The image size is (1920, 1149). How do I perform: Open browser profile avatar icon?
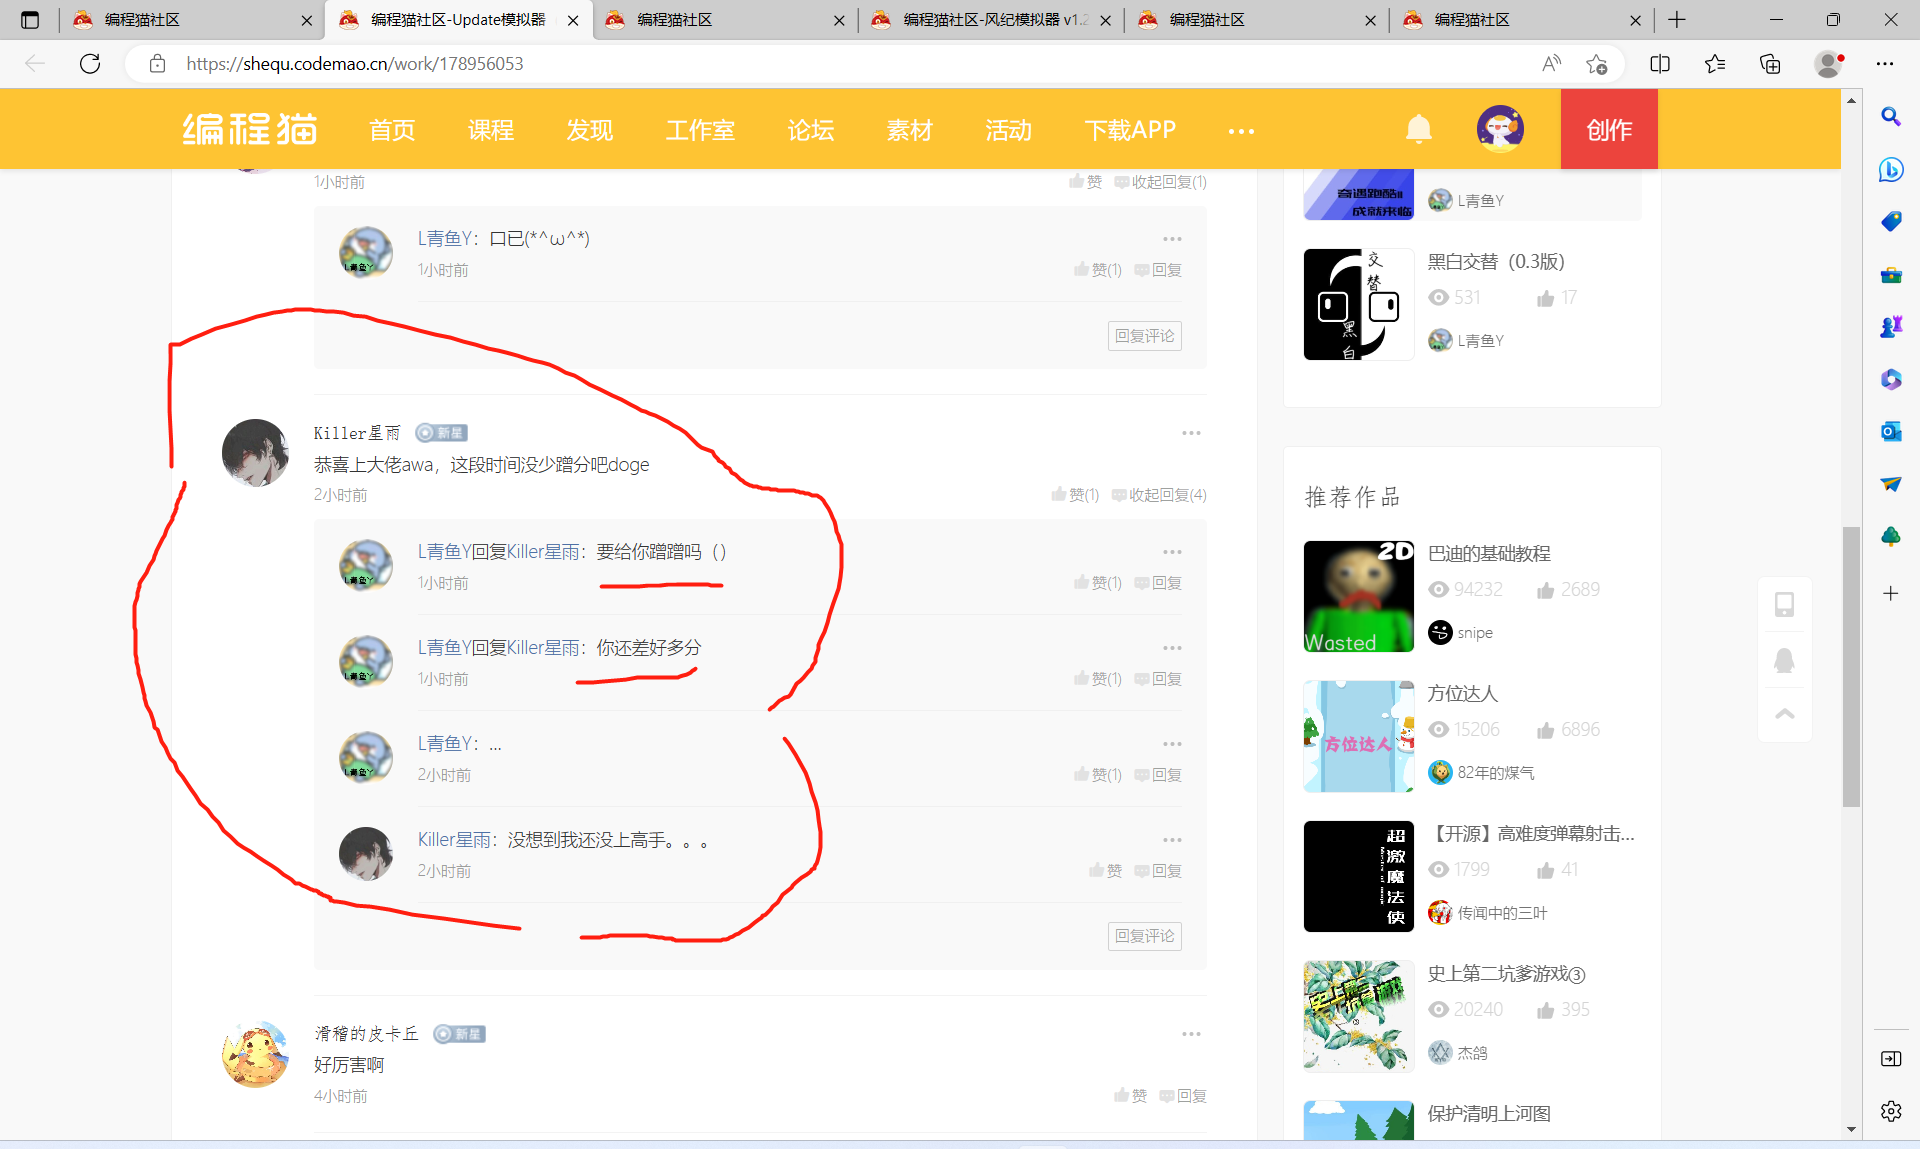coord(1829,64)
